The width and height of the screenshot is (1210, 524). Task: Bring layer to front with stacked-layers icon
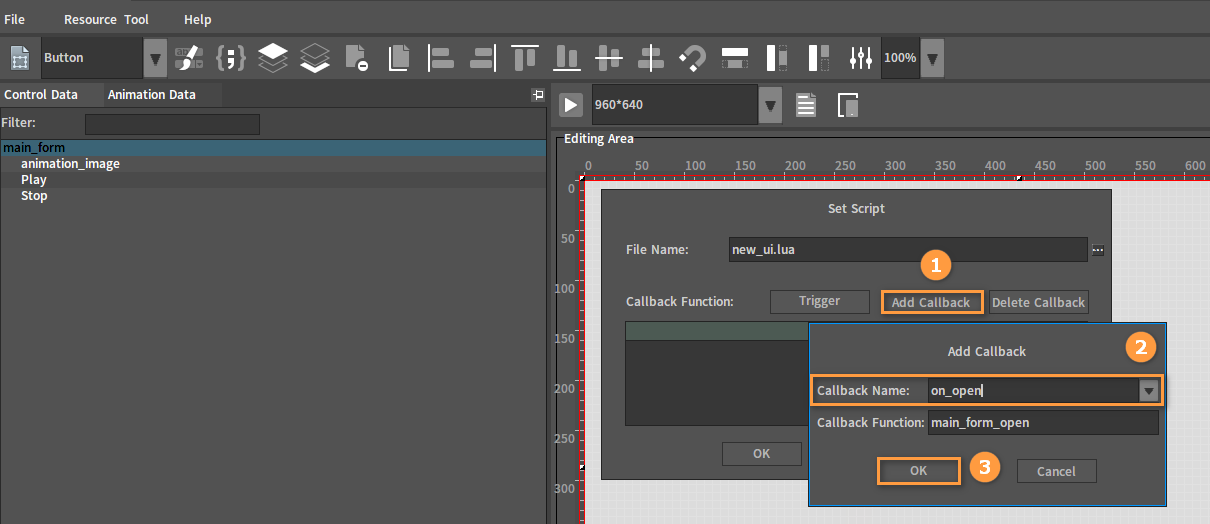pos(273,58)
